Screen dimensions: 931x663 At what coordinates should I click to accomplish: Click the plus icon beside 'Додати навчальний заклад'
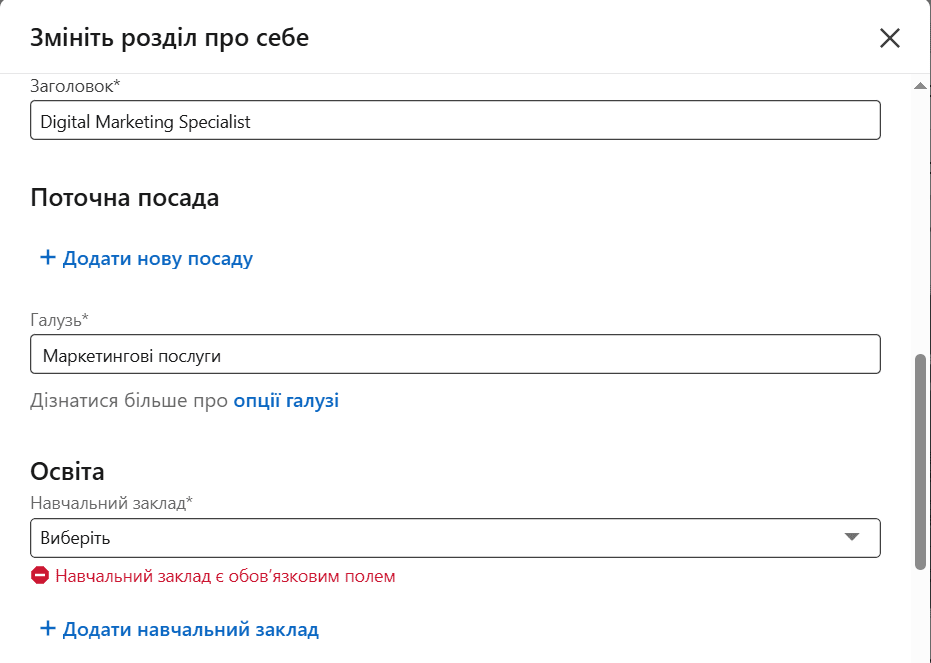pos(47,629)
